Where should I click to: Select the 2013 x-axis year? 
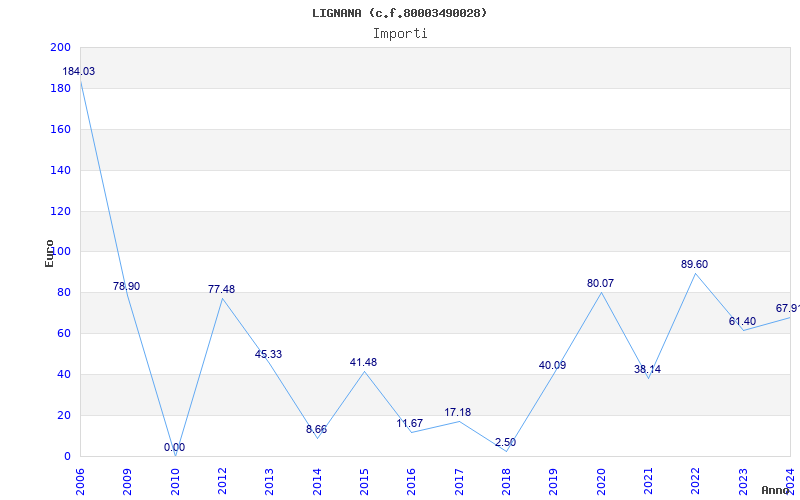tap(269, 482)
